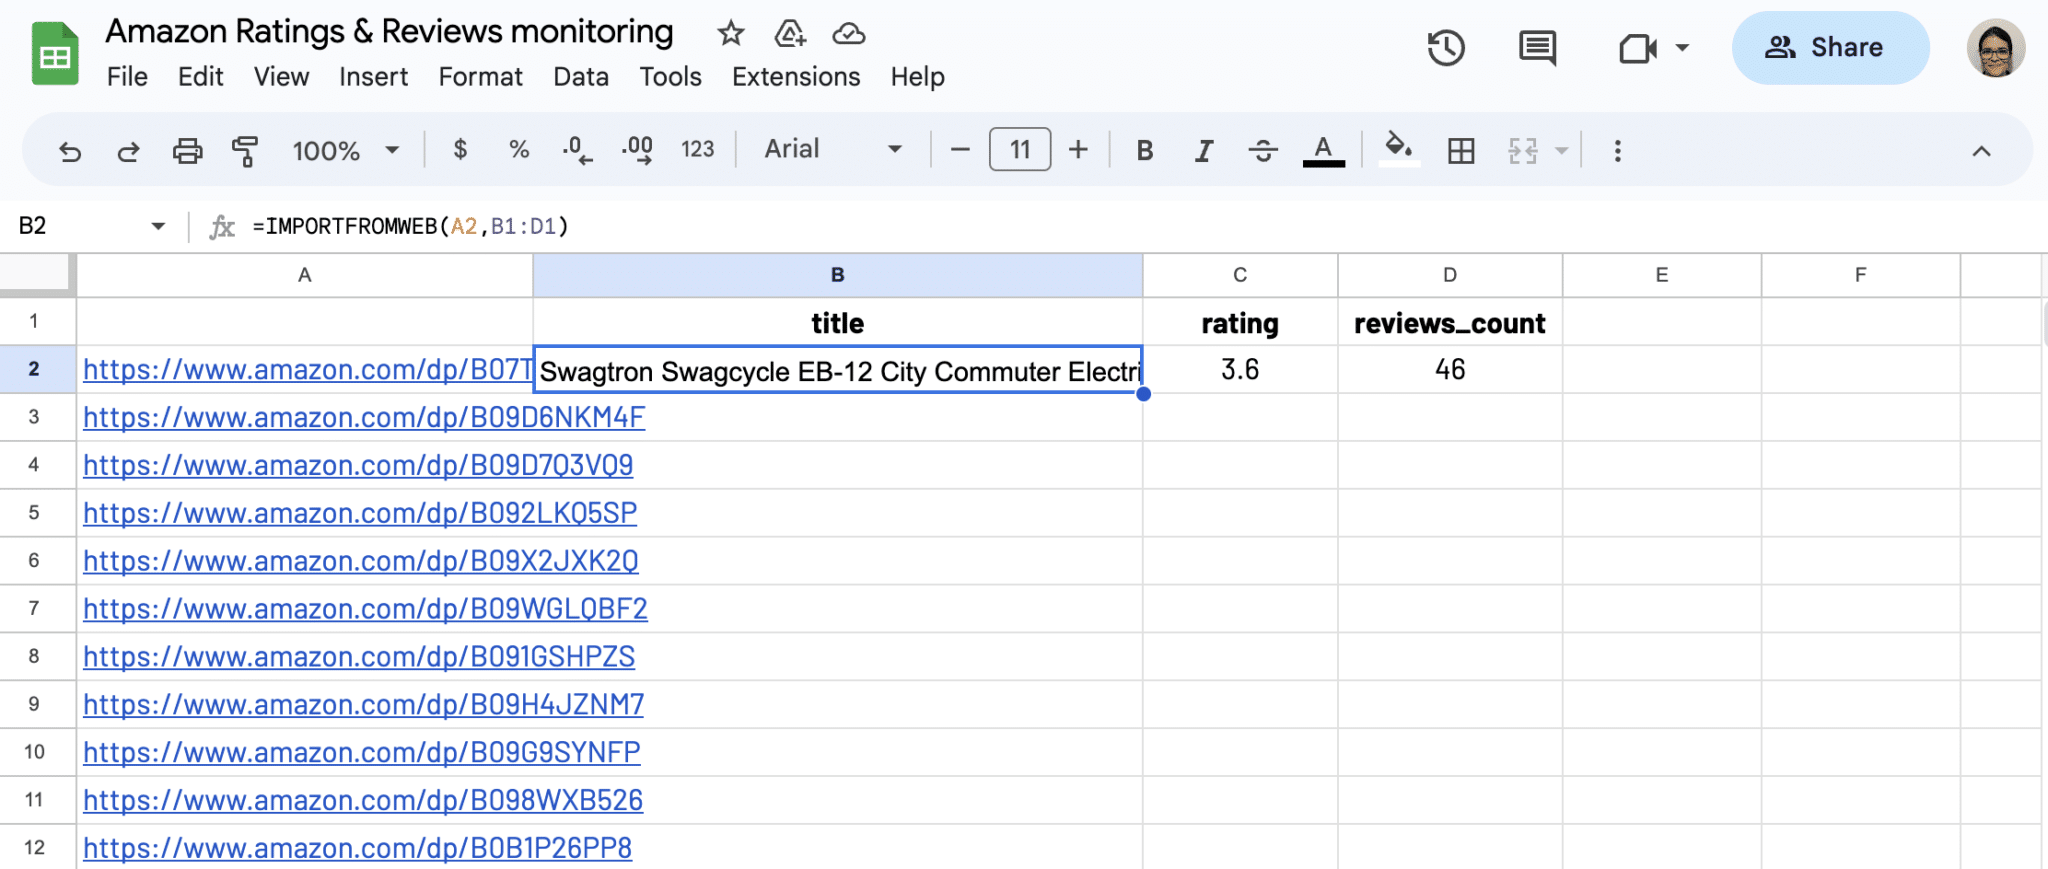
Task: Open the comments panel icon
Action: pos(1536,48)
